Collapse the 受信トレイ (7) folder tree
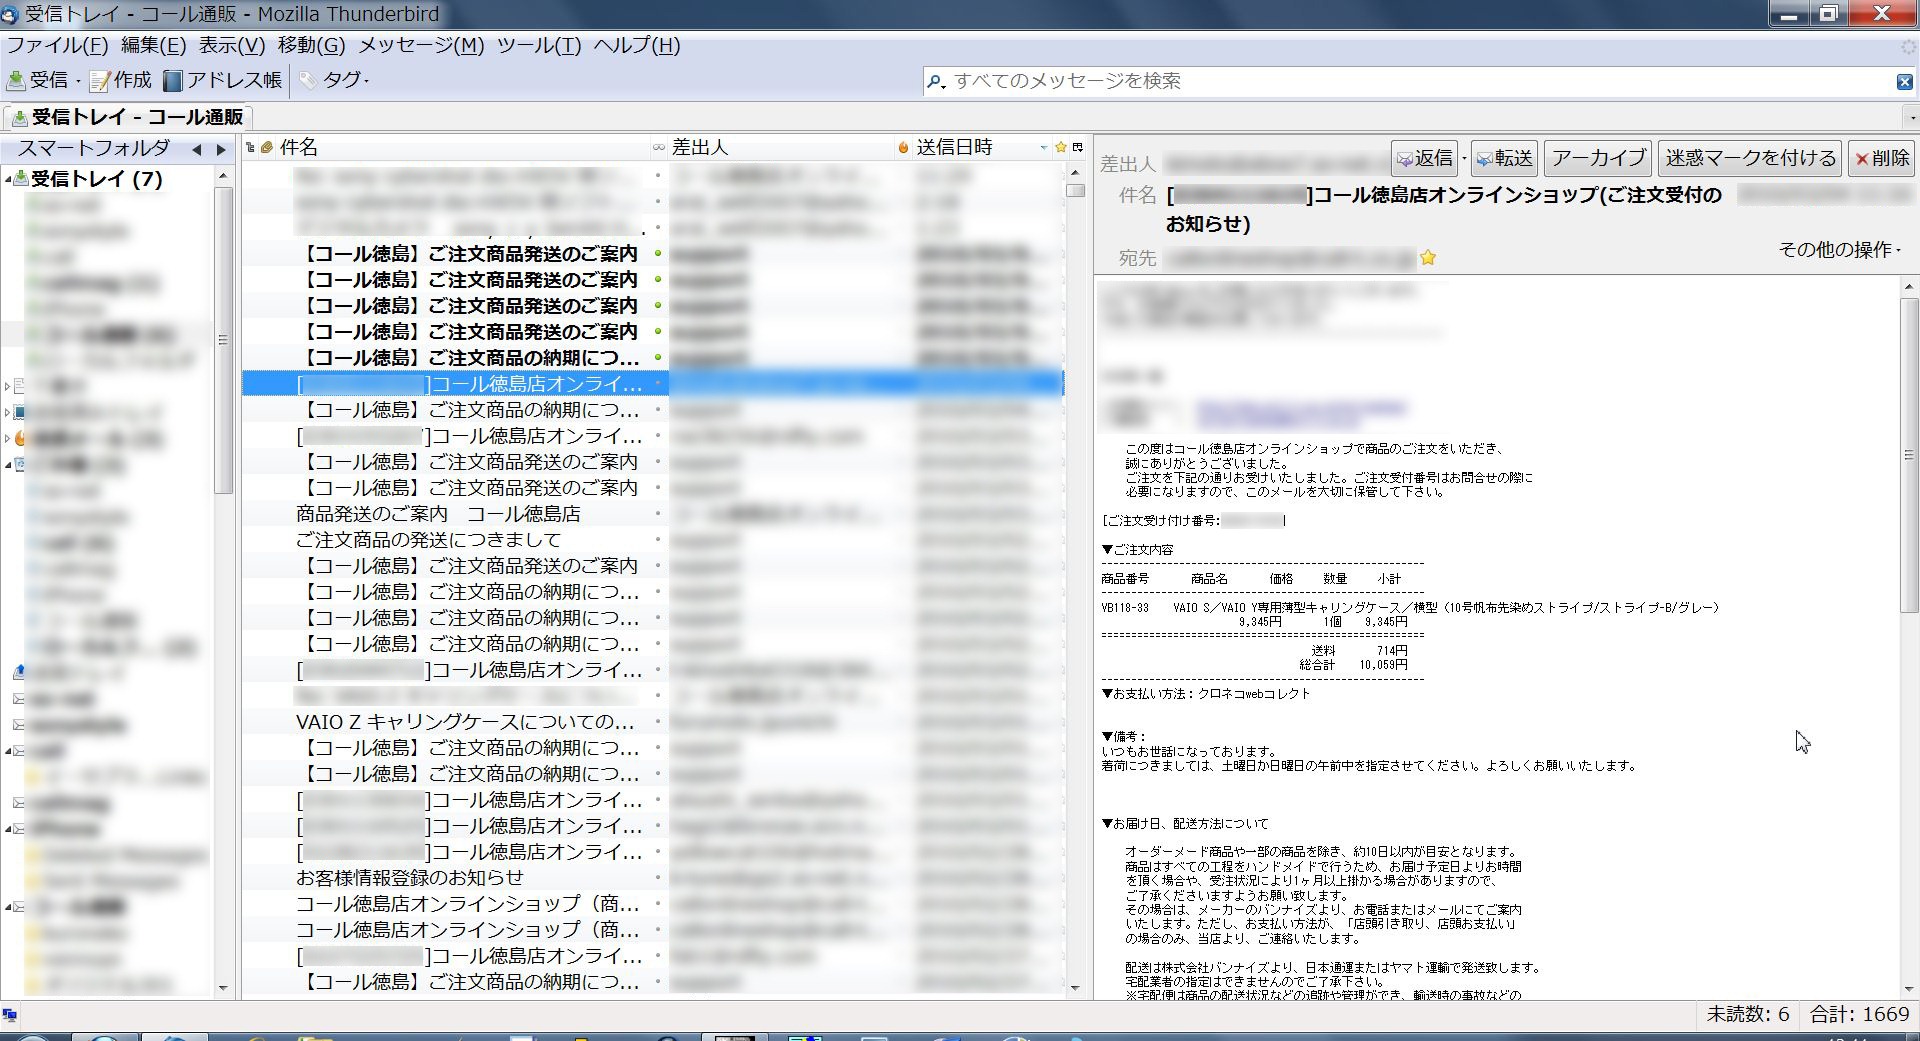 coord(9,179)
